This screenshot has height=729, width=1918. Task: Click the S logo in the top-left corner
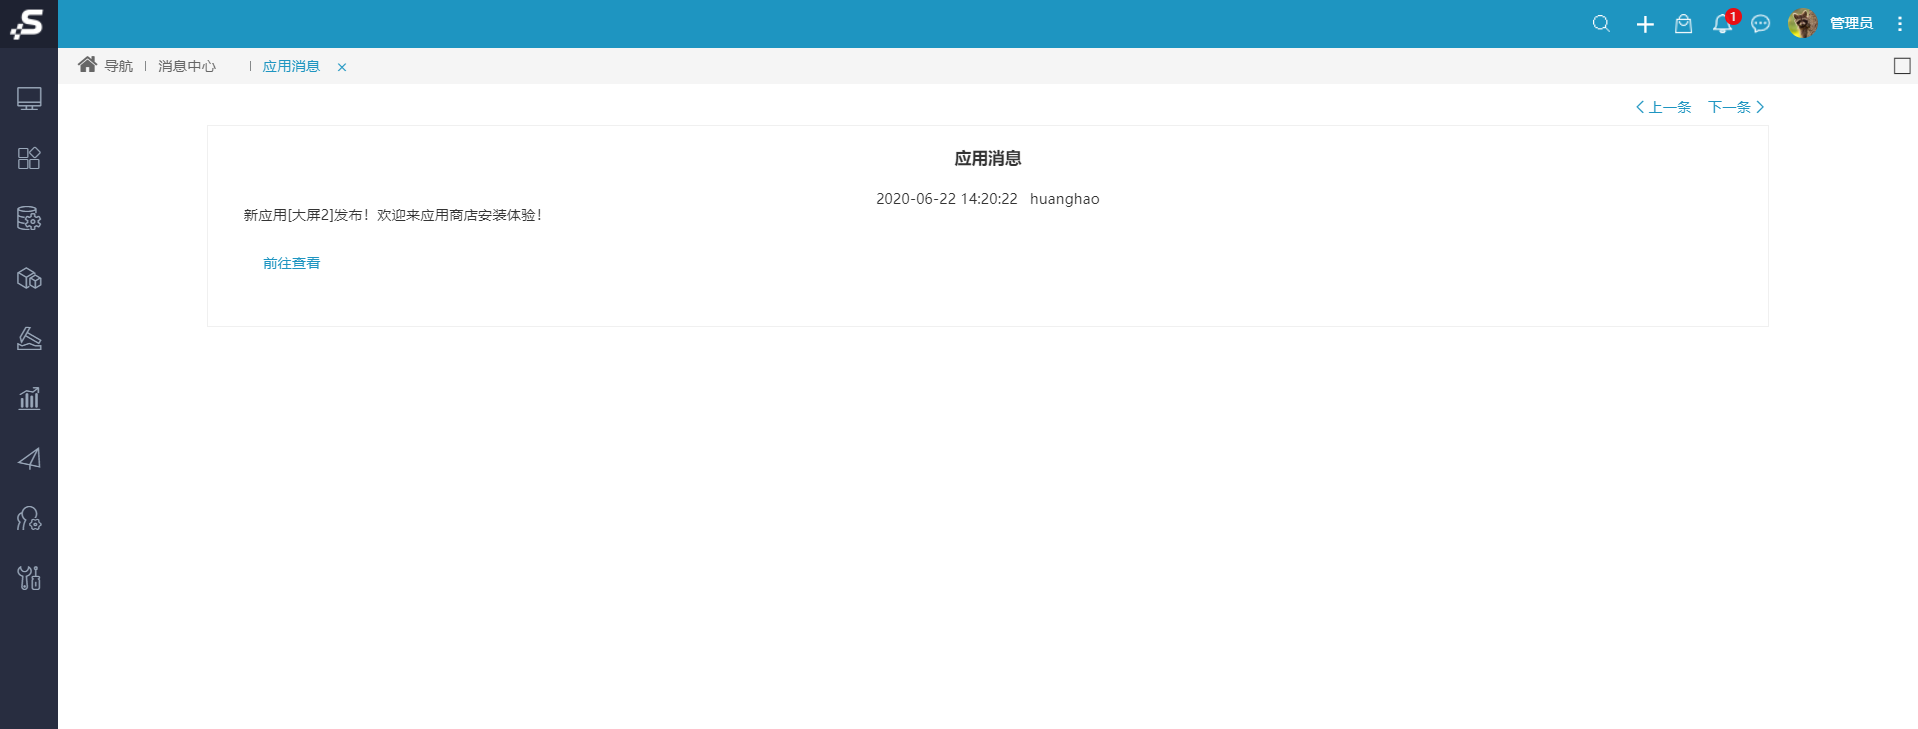(x=28, y=24)
